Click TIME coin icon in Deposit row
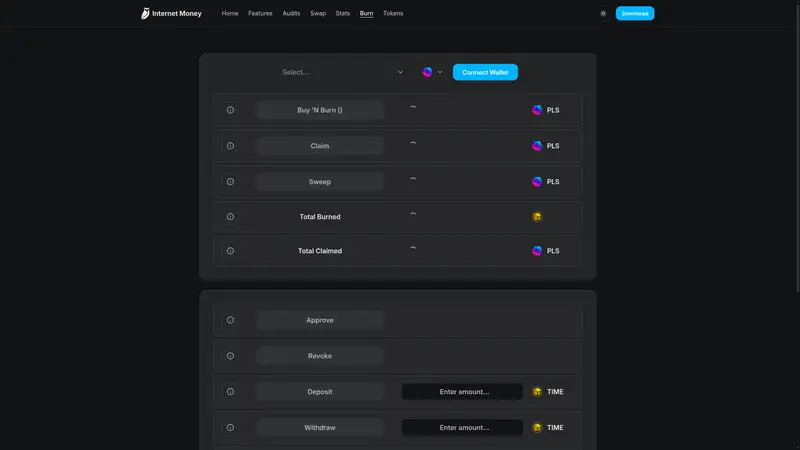 coord(537,392)
